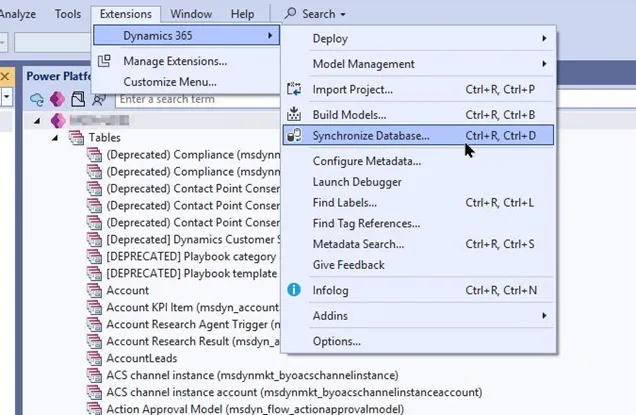Click the Enter a search term field

click(198, 99)
